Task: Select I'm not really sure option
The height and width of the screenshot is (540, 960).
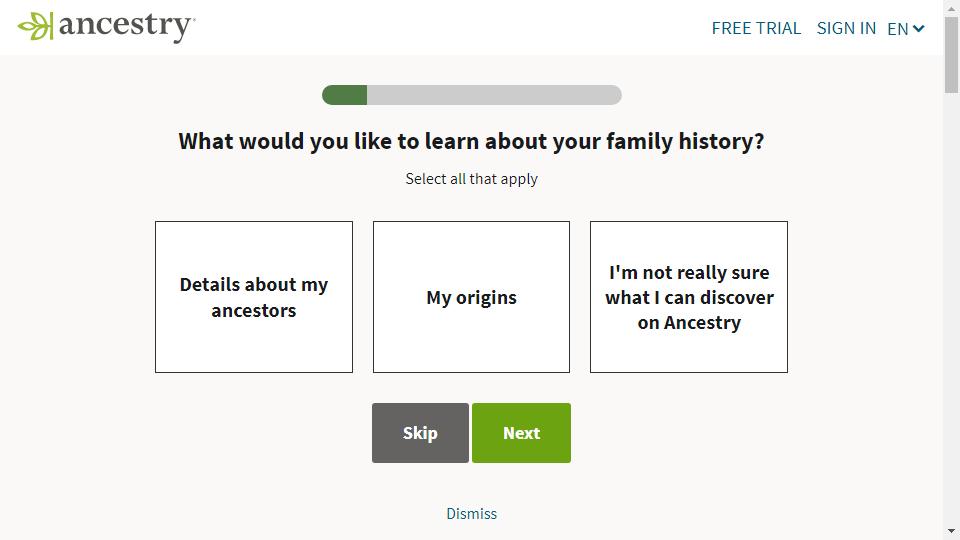Action: [x=689, y=297]
